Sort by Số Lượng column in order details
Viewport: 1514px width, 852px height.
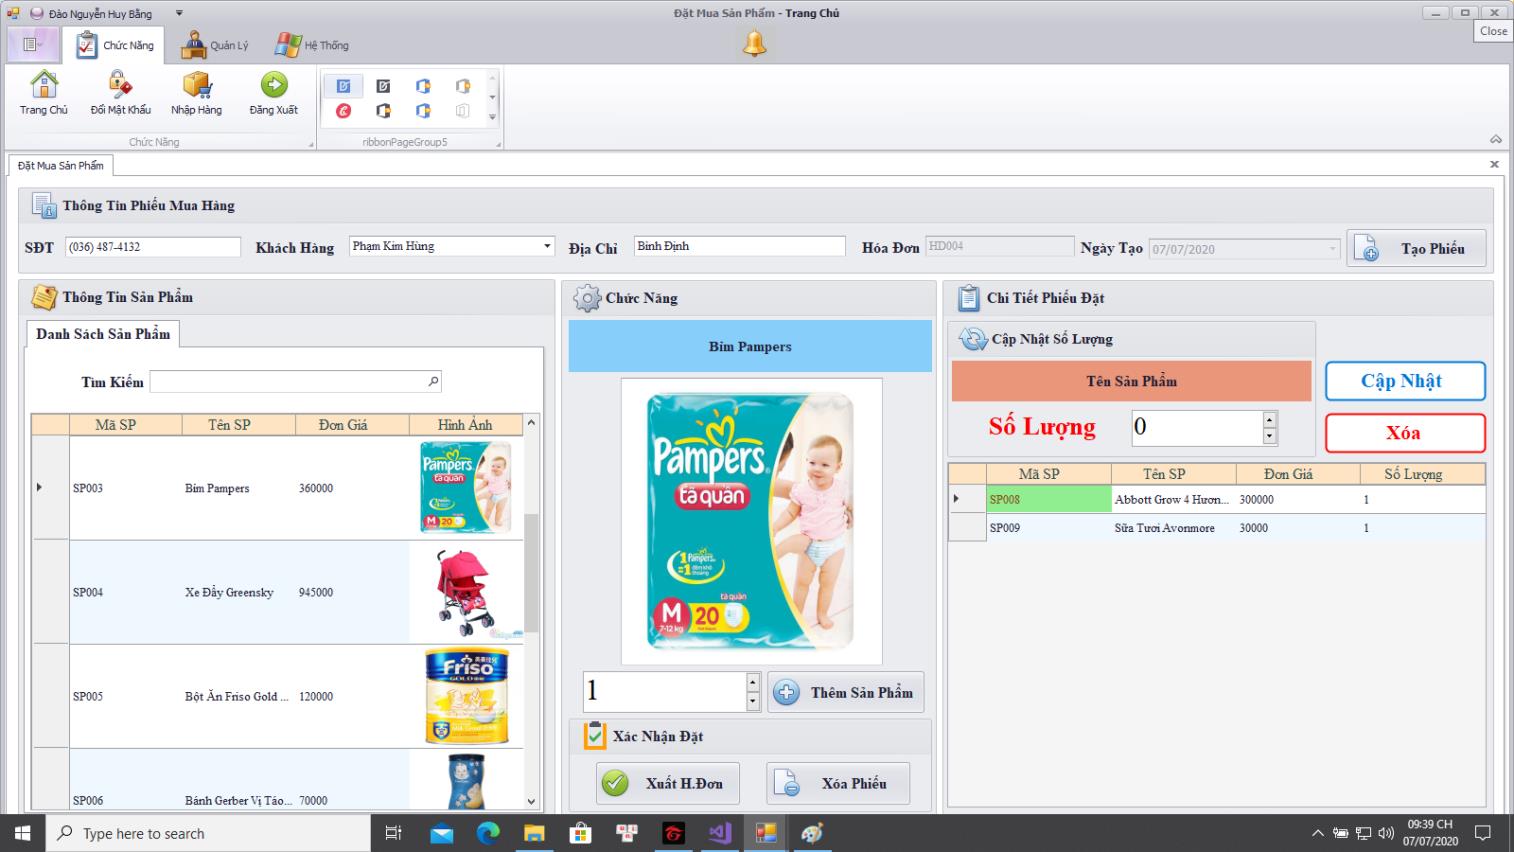[x=1422, y=474]
